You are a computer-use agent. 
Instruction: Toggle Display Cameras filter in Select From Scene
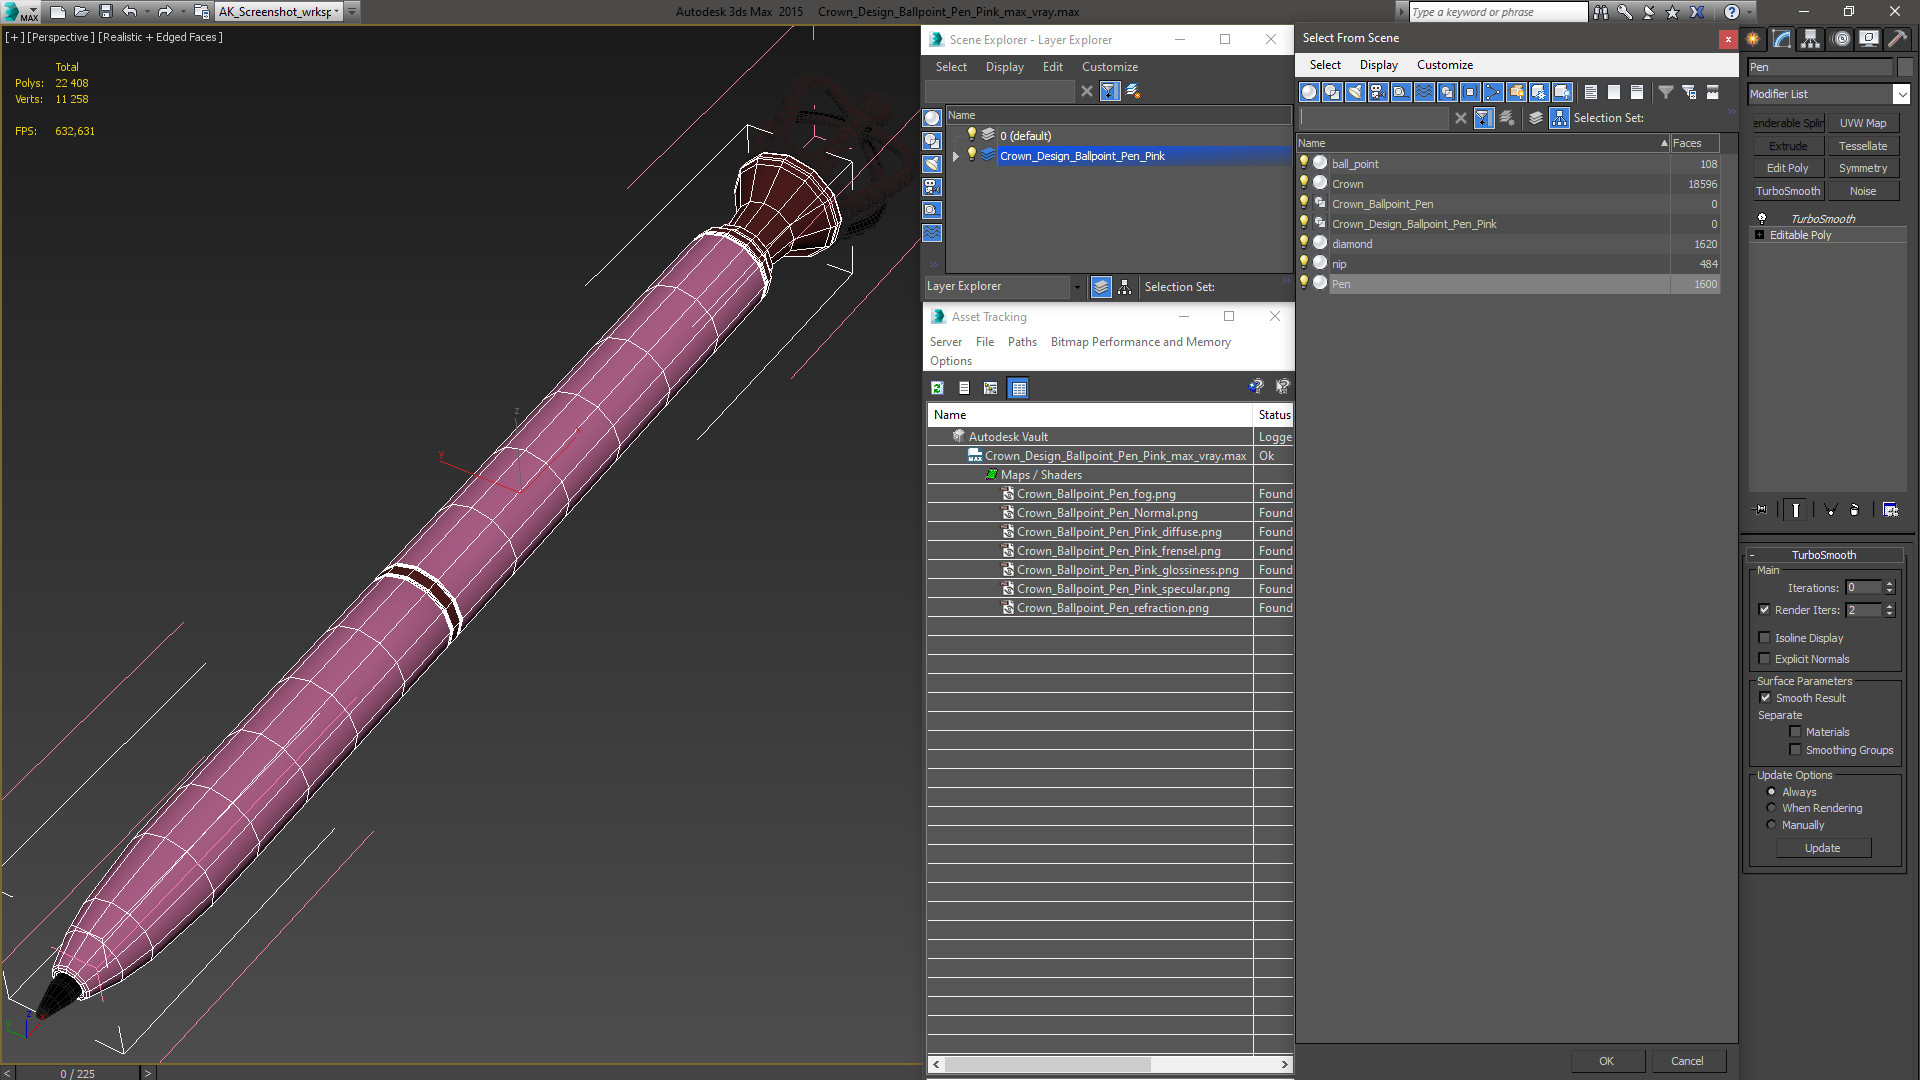(x=1378, y=92)
